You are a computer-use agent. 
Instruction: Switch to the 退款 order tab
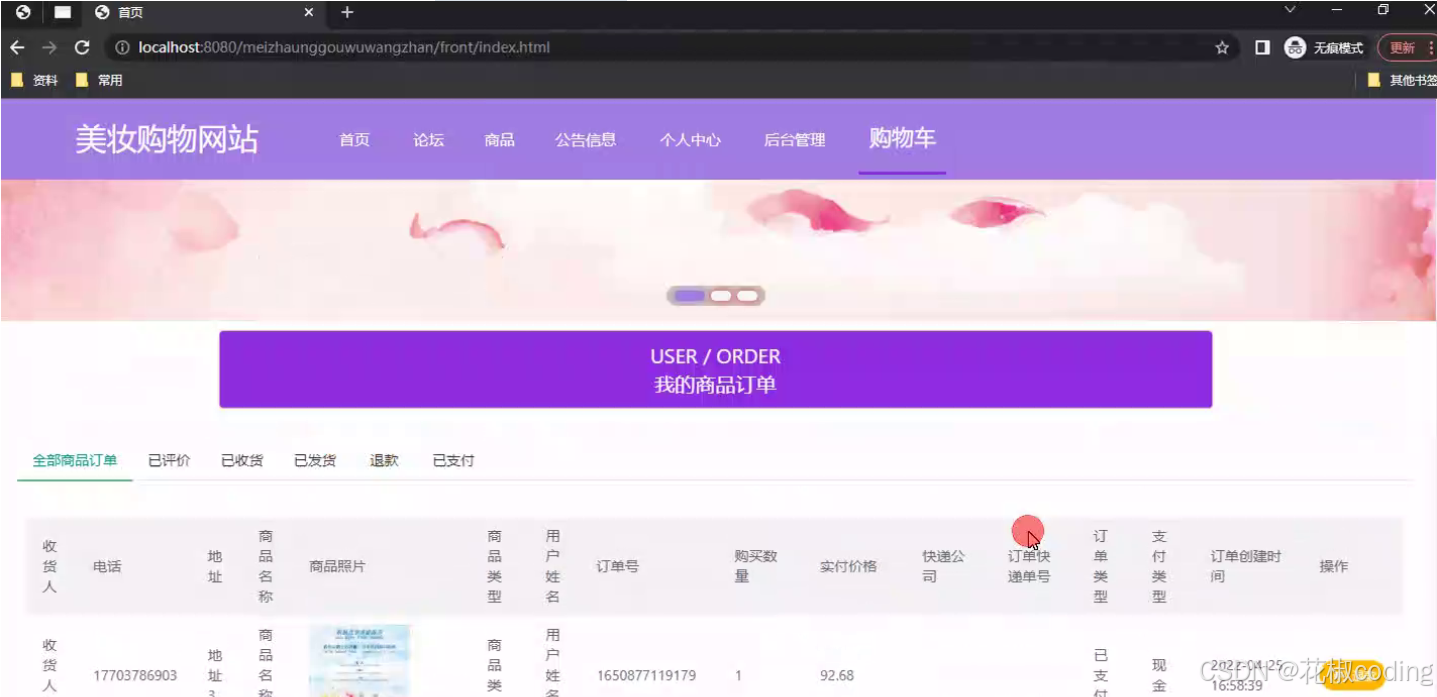click(x=383, y=460)
